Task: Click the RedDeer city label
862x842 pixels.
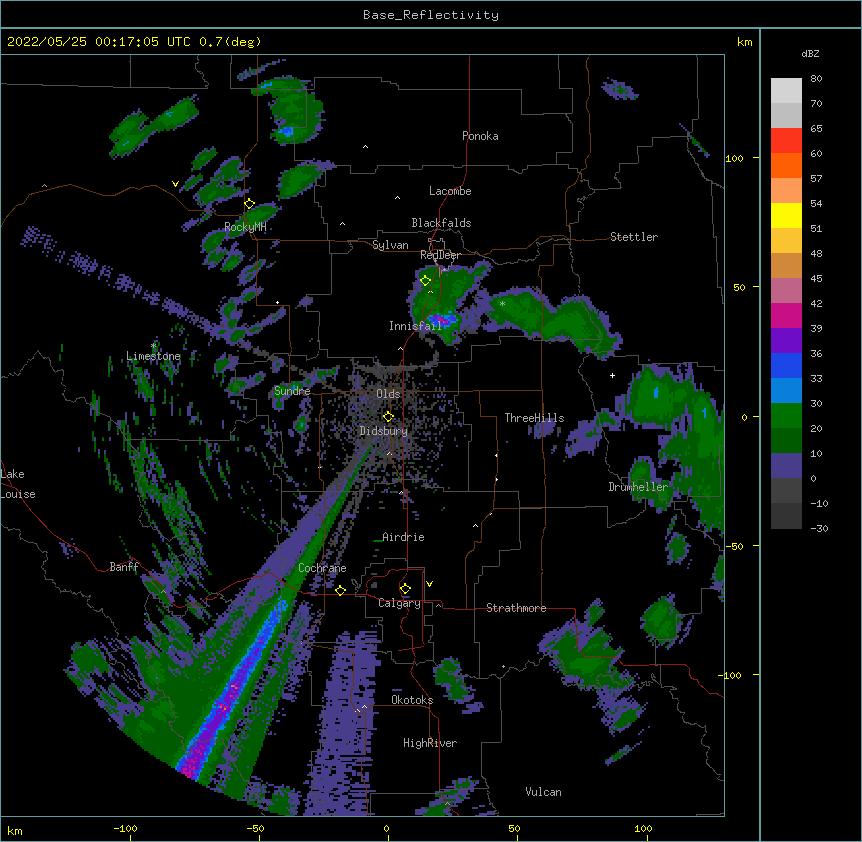Action: [440, 255]
